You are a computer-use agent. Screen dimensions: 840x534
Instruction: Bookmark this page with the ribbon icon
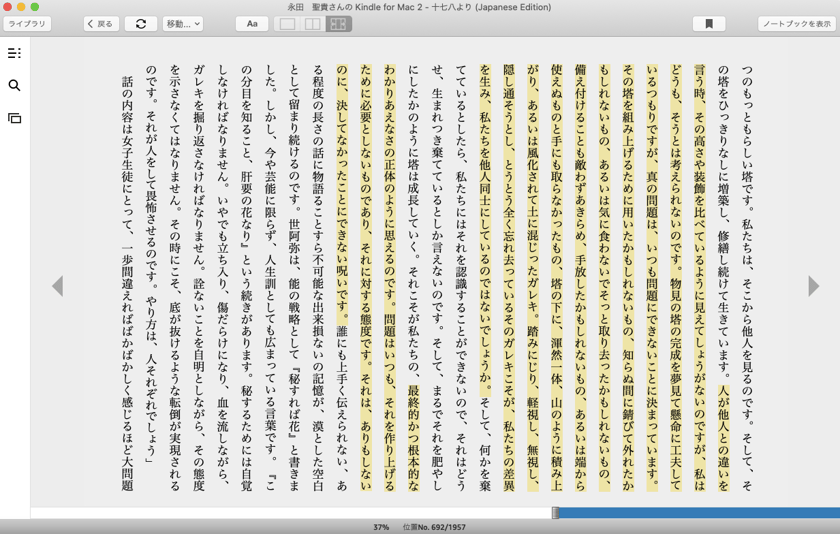click(x=709, y=24)
